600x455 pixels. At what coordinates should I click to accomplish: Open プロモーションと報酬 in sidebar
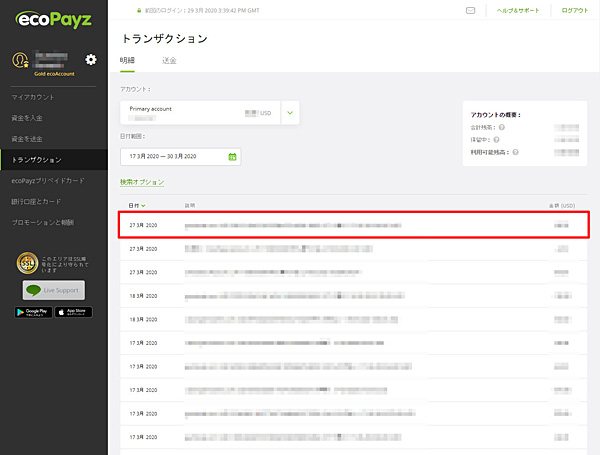coord(42,222)
